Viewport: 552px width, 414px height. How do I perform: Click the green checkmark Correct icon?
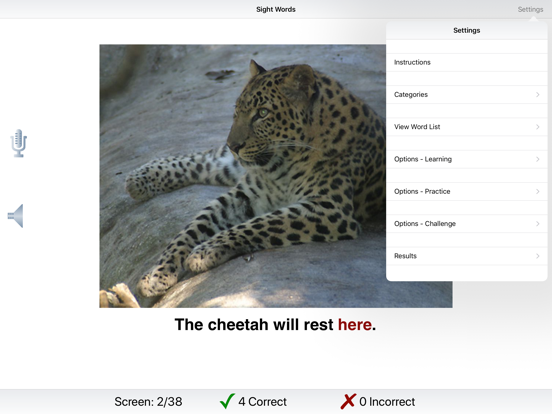coord(227,401)
